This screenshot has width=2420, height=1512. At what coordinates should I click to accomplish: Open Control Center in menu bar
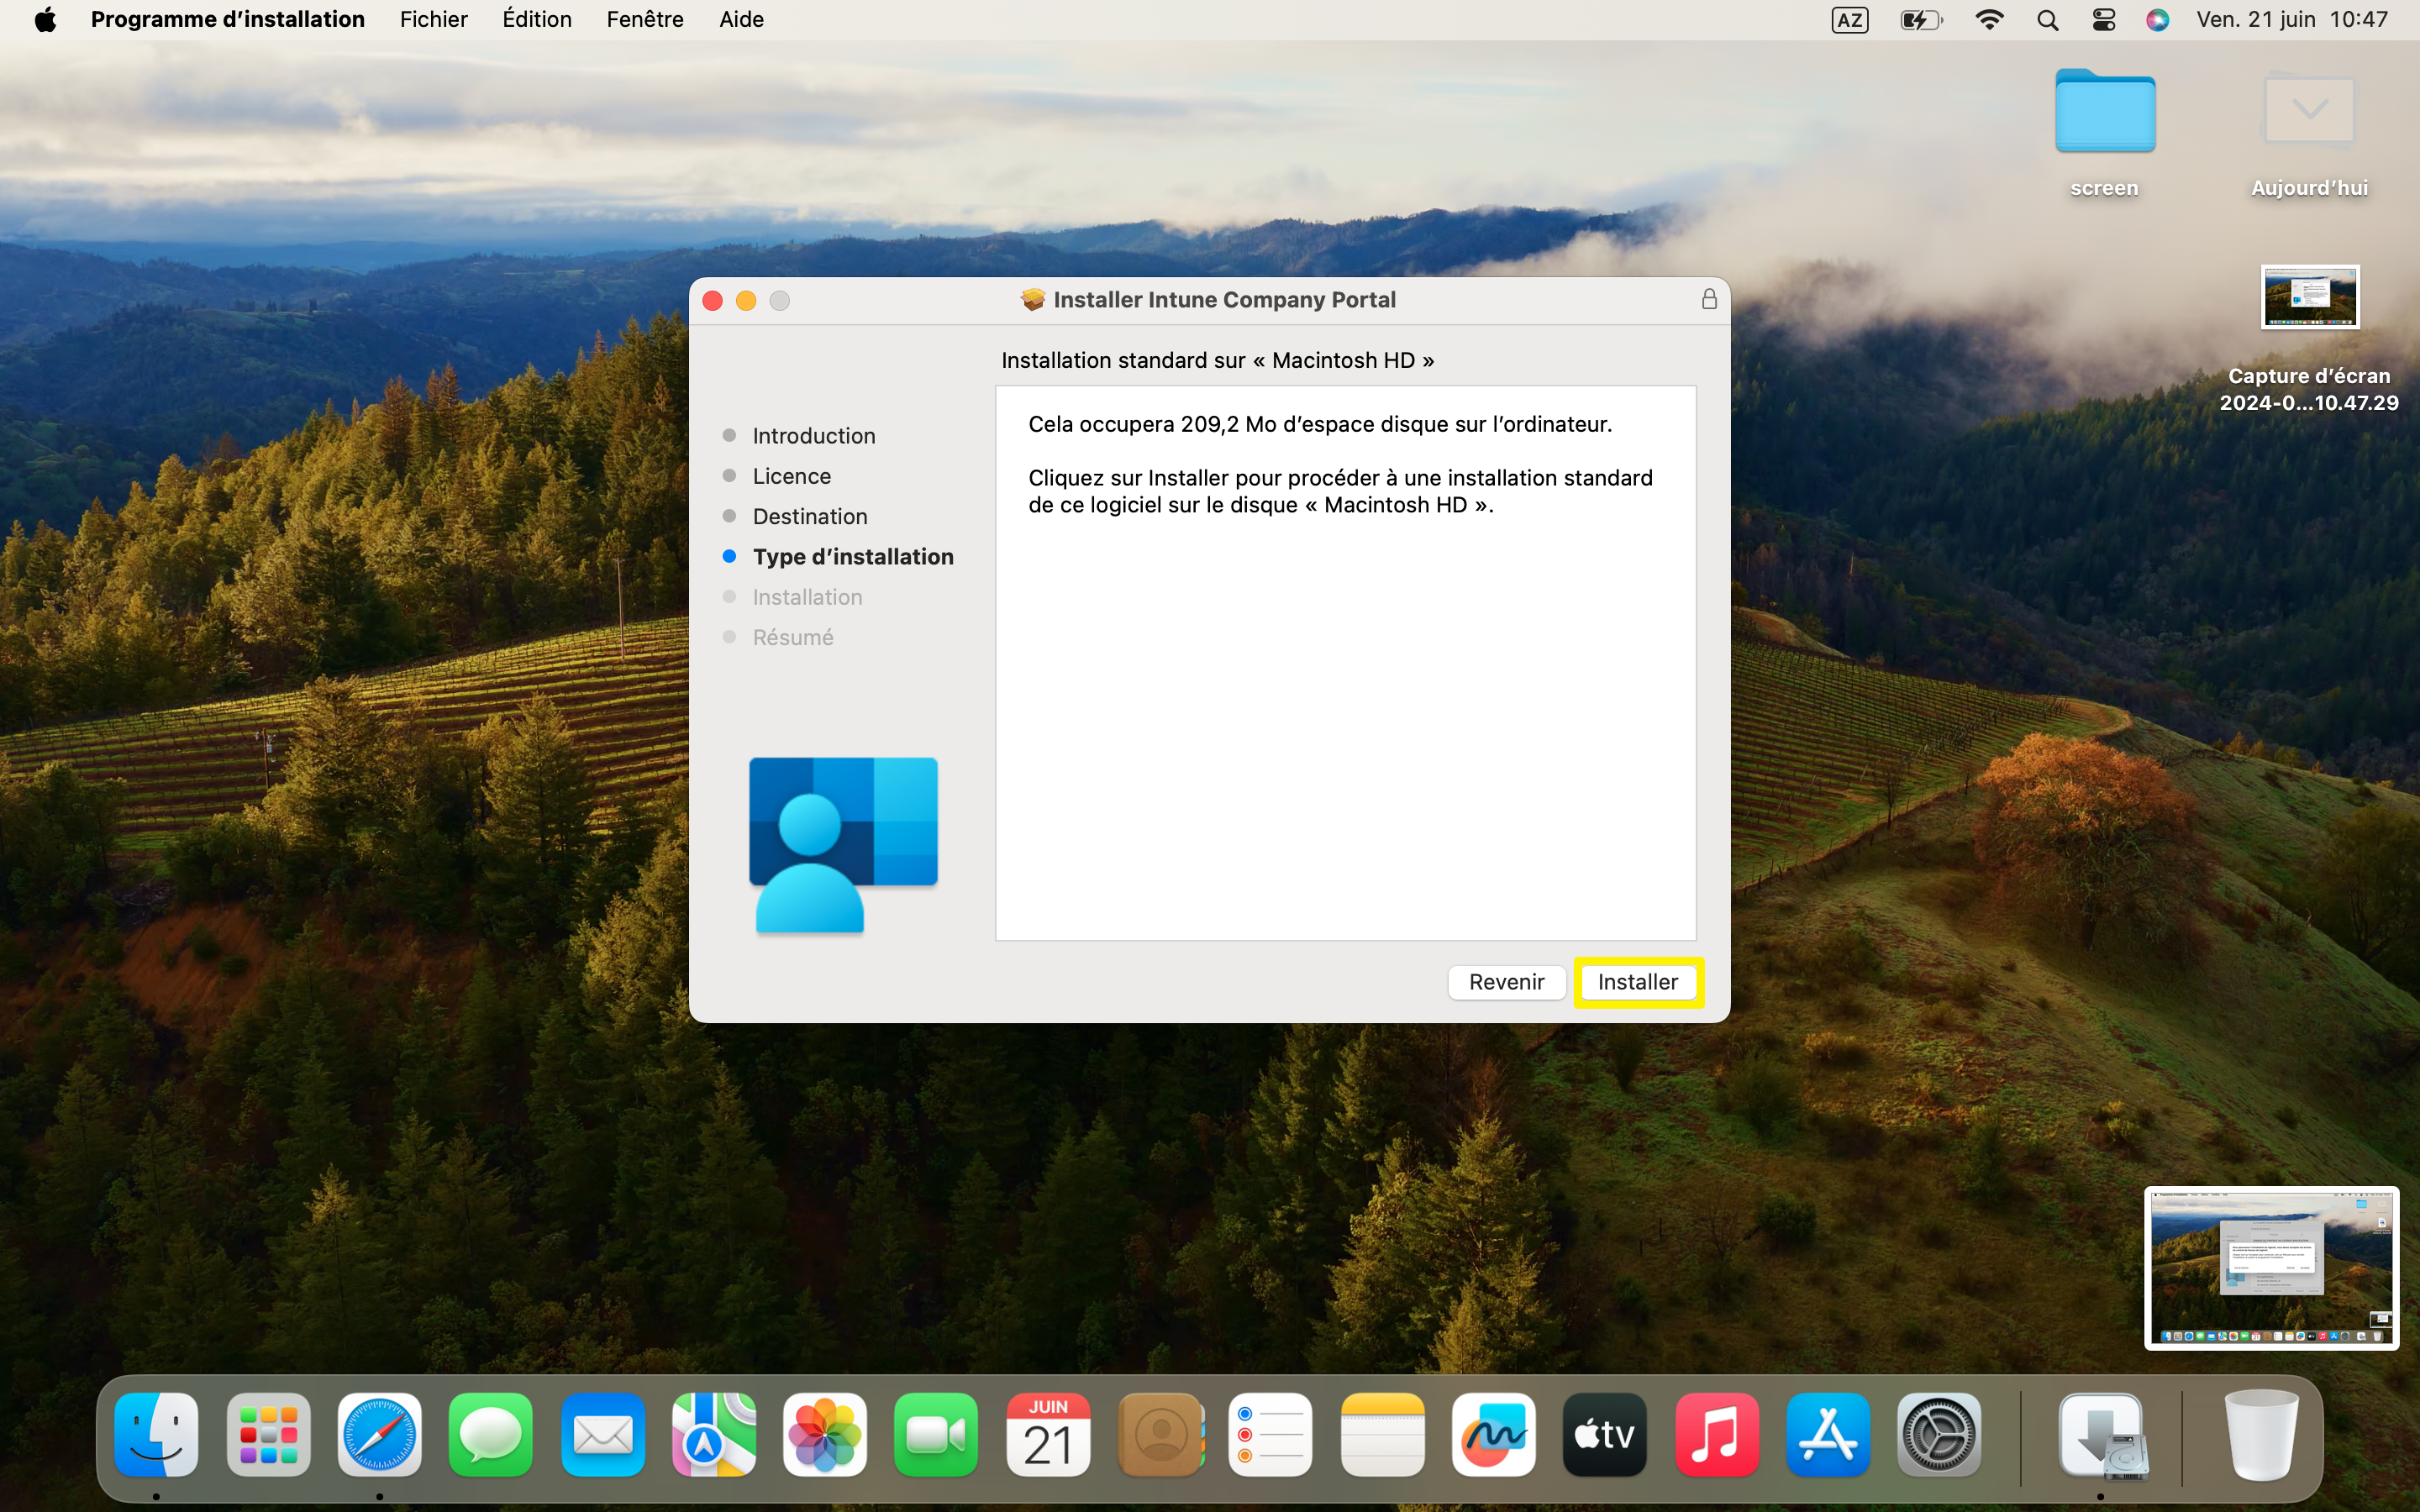(2103, 20)
